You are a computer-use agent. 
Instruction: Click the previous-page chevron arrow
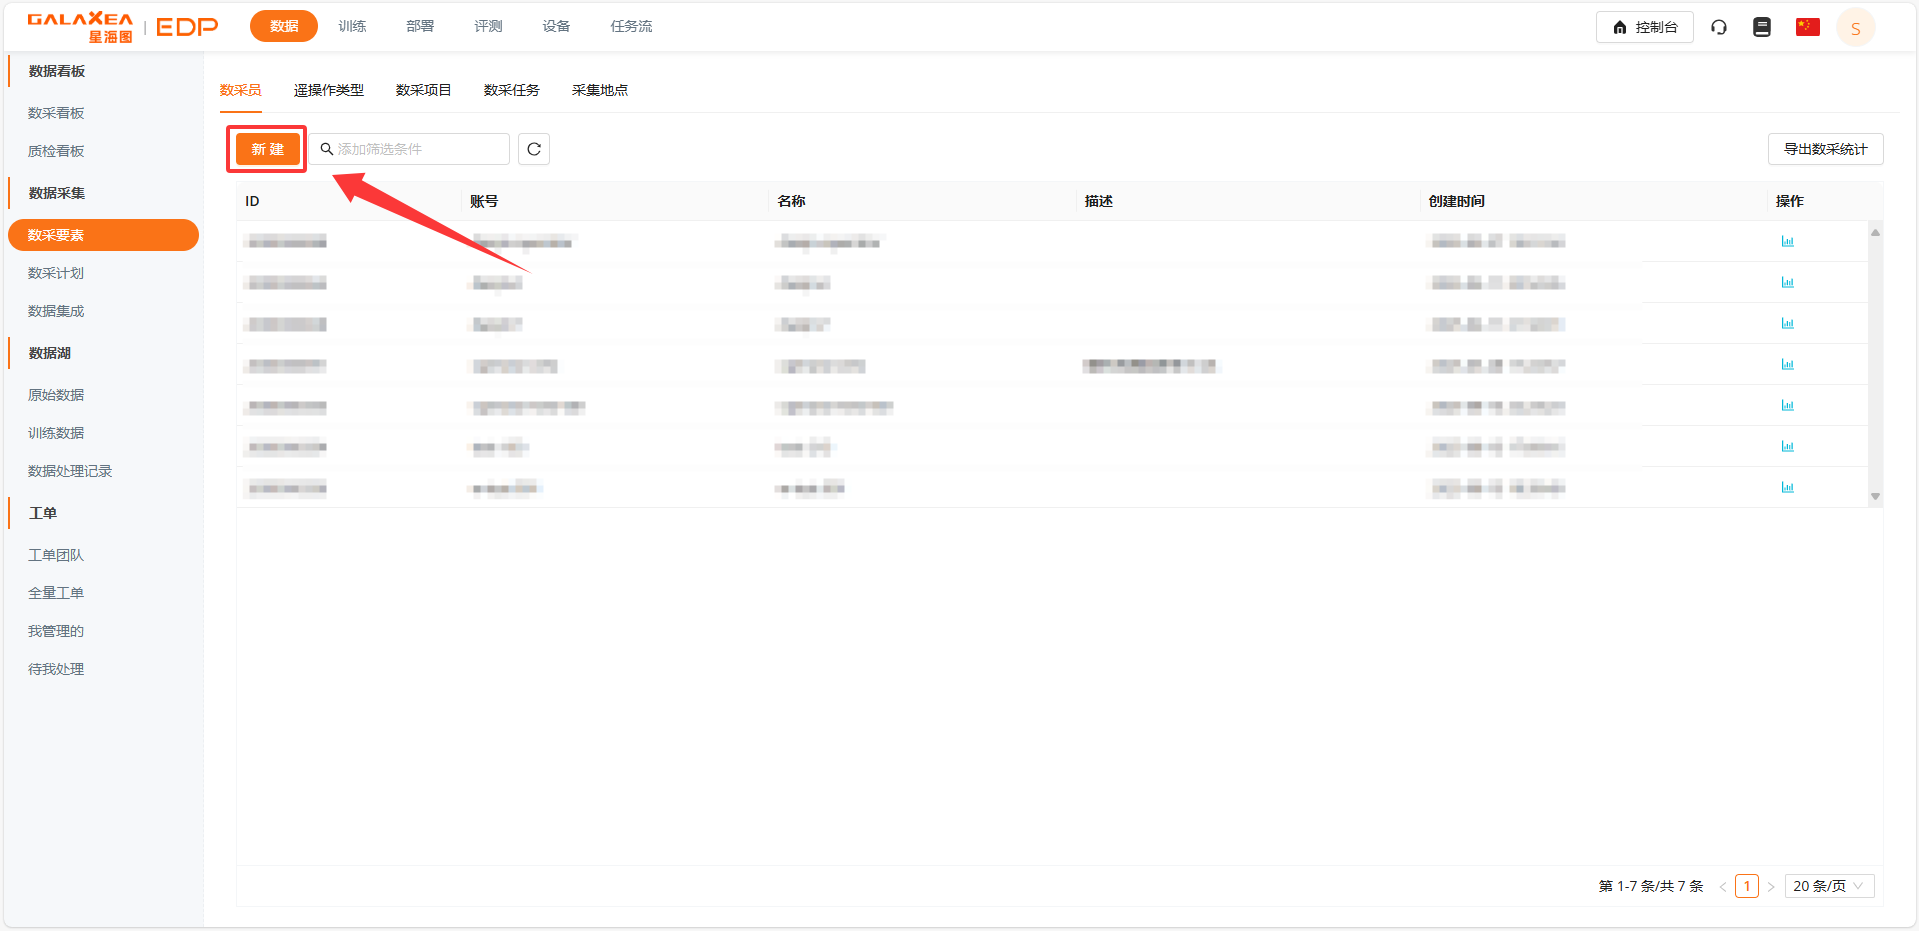(1722, 885)
